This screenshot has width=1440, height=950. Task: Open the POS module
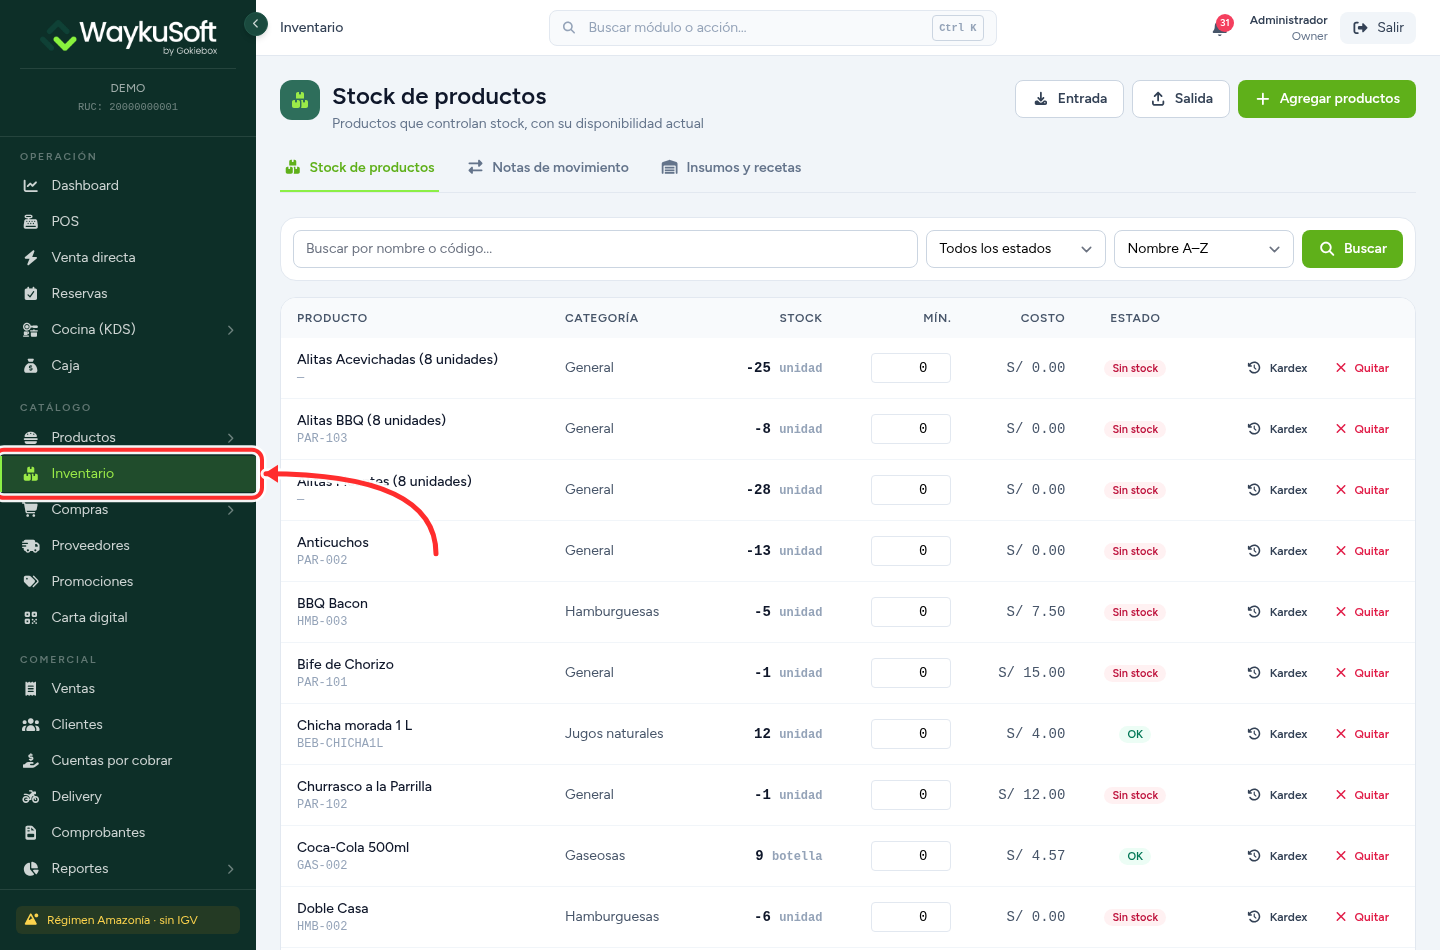tap(128, 221)
